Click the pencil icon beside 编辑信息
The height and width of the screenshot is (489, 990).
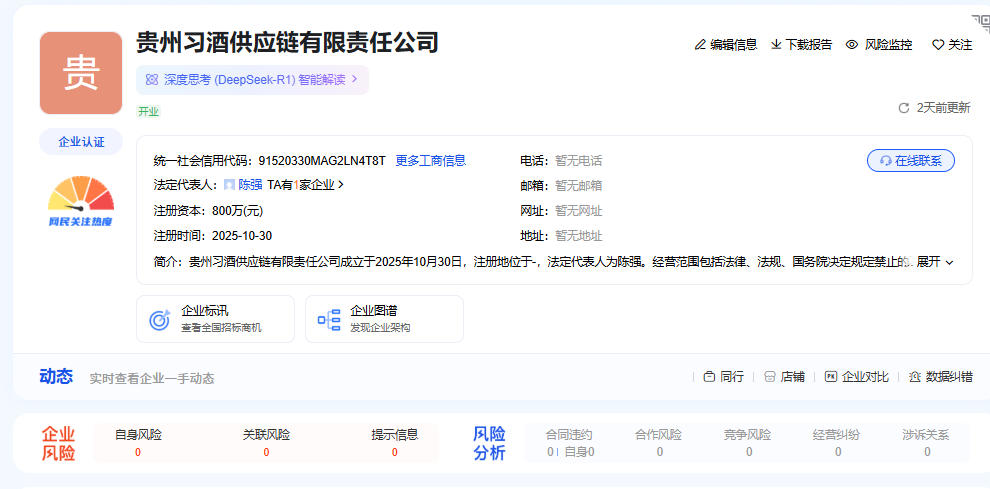[700, 45]
